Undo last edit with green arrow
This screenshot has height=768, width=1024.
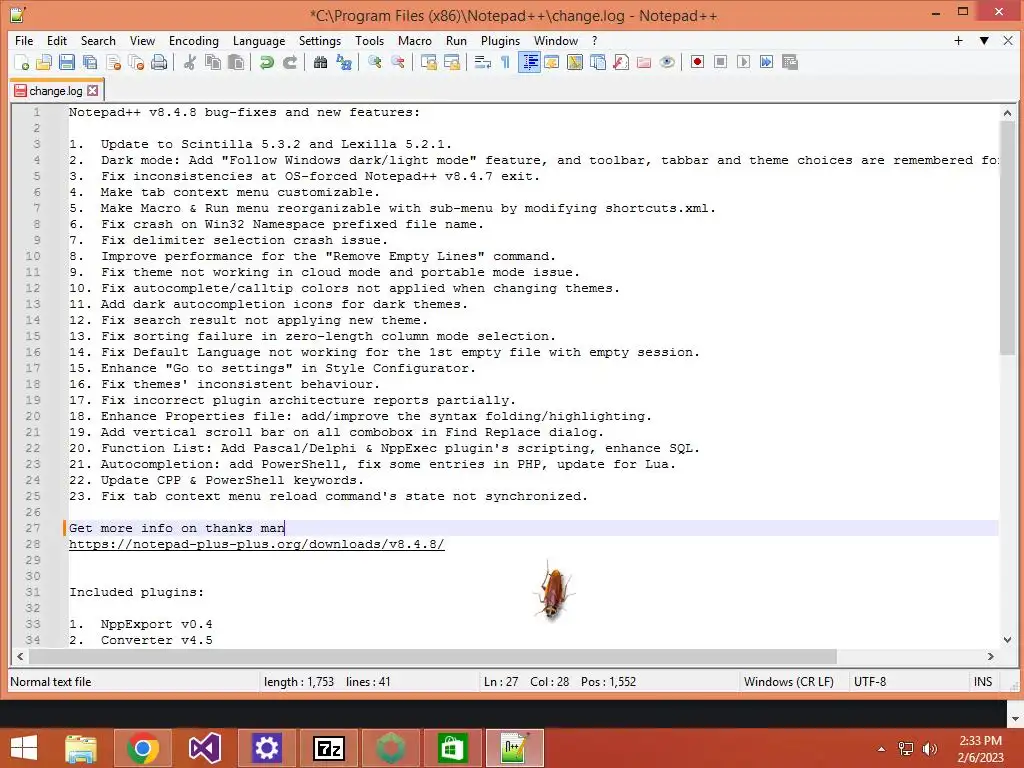tap(266, 62)
